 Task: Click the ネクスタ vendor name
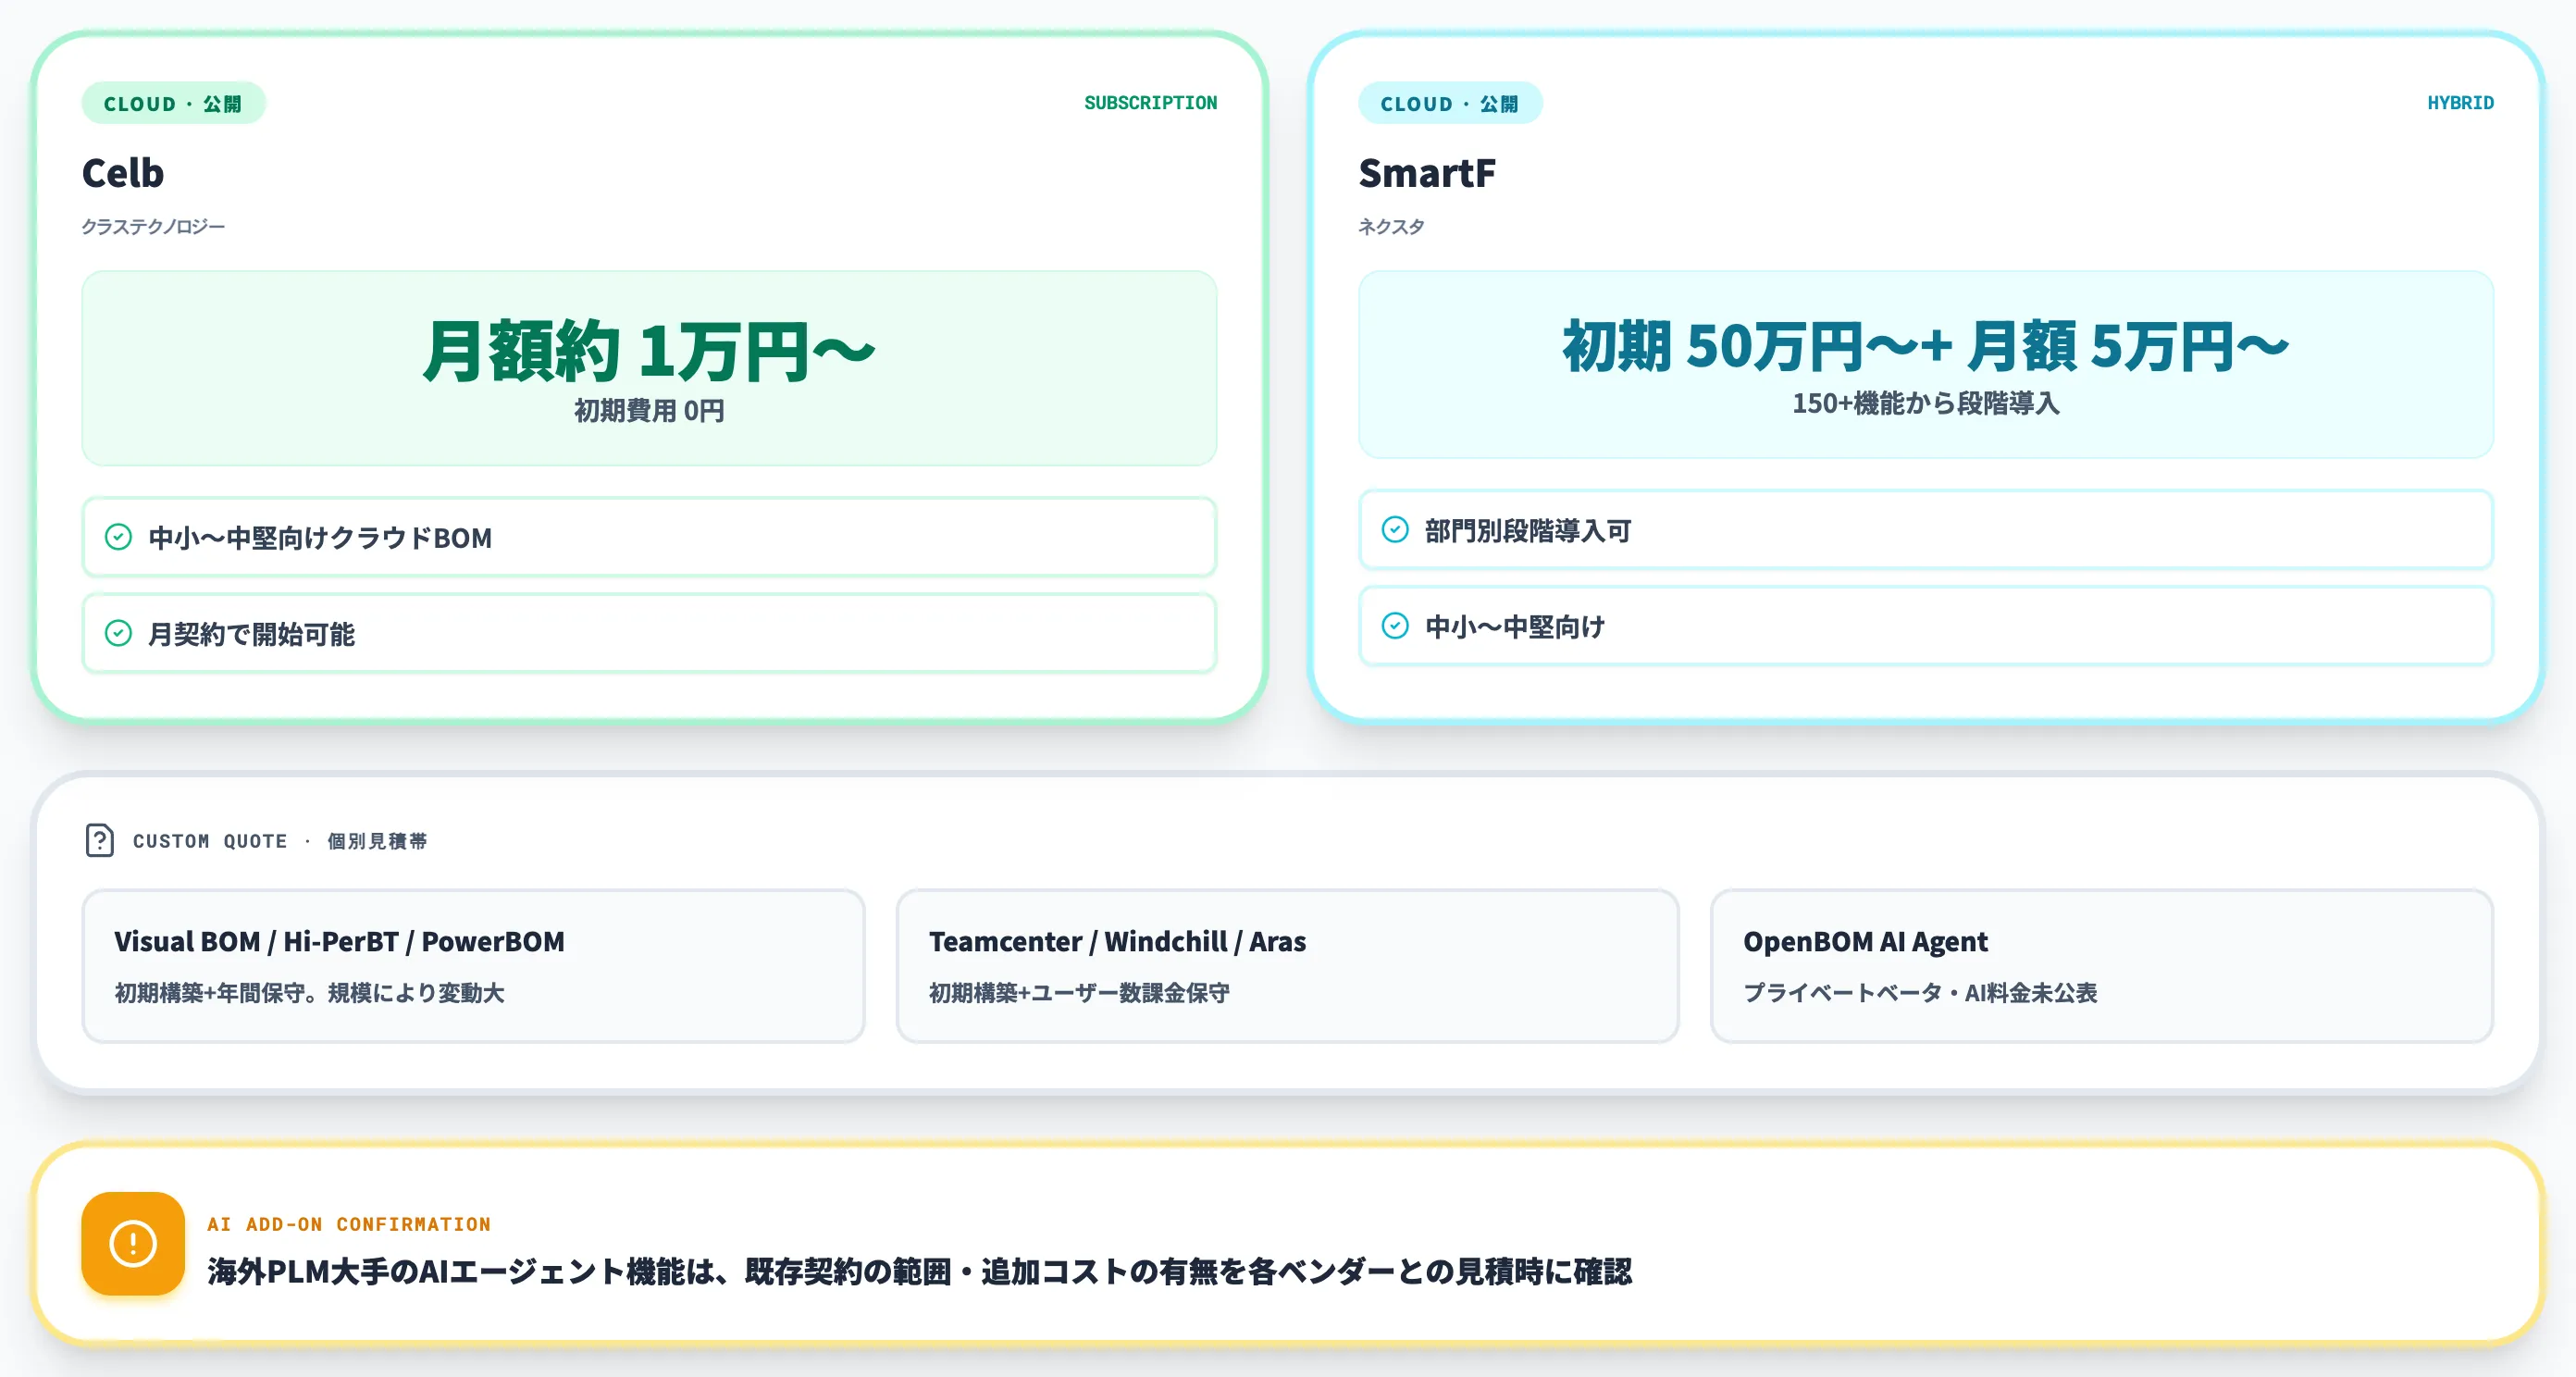(1391, 227)
